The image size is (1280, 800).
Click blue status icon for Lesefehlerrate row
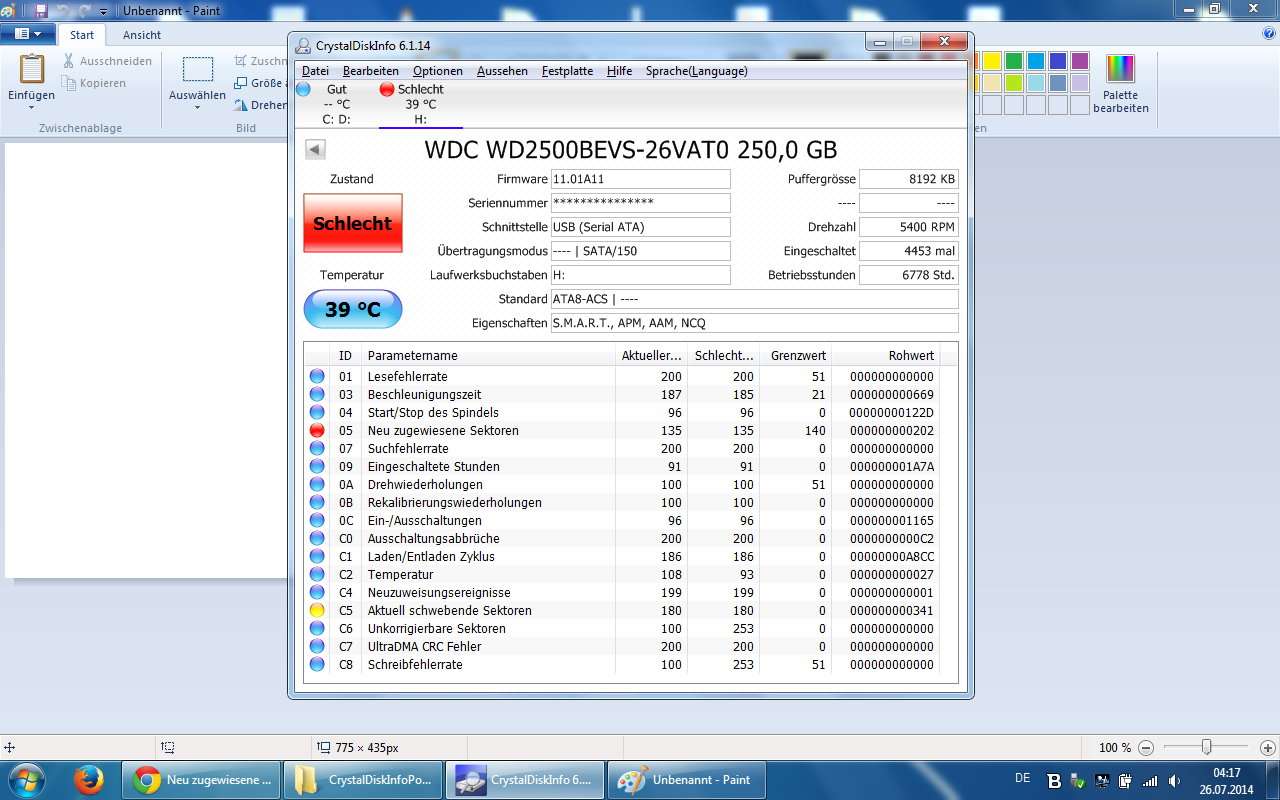(317, 376)
